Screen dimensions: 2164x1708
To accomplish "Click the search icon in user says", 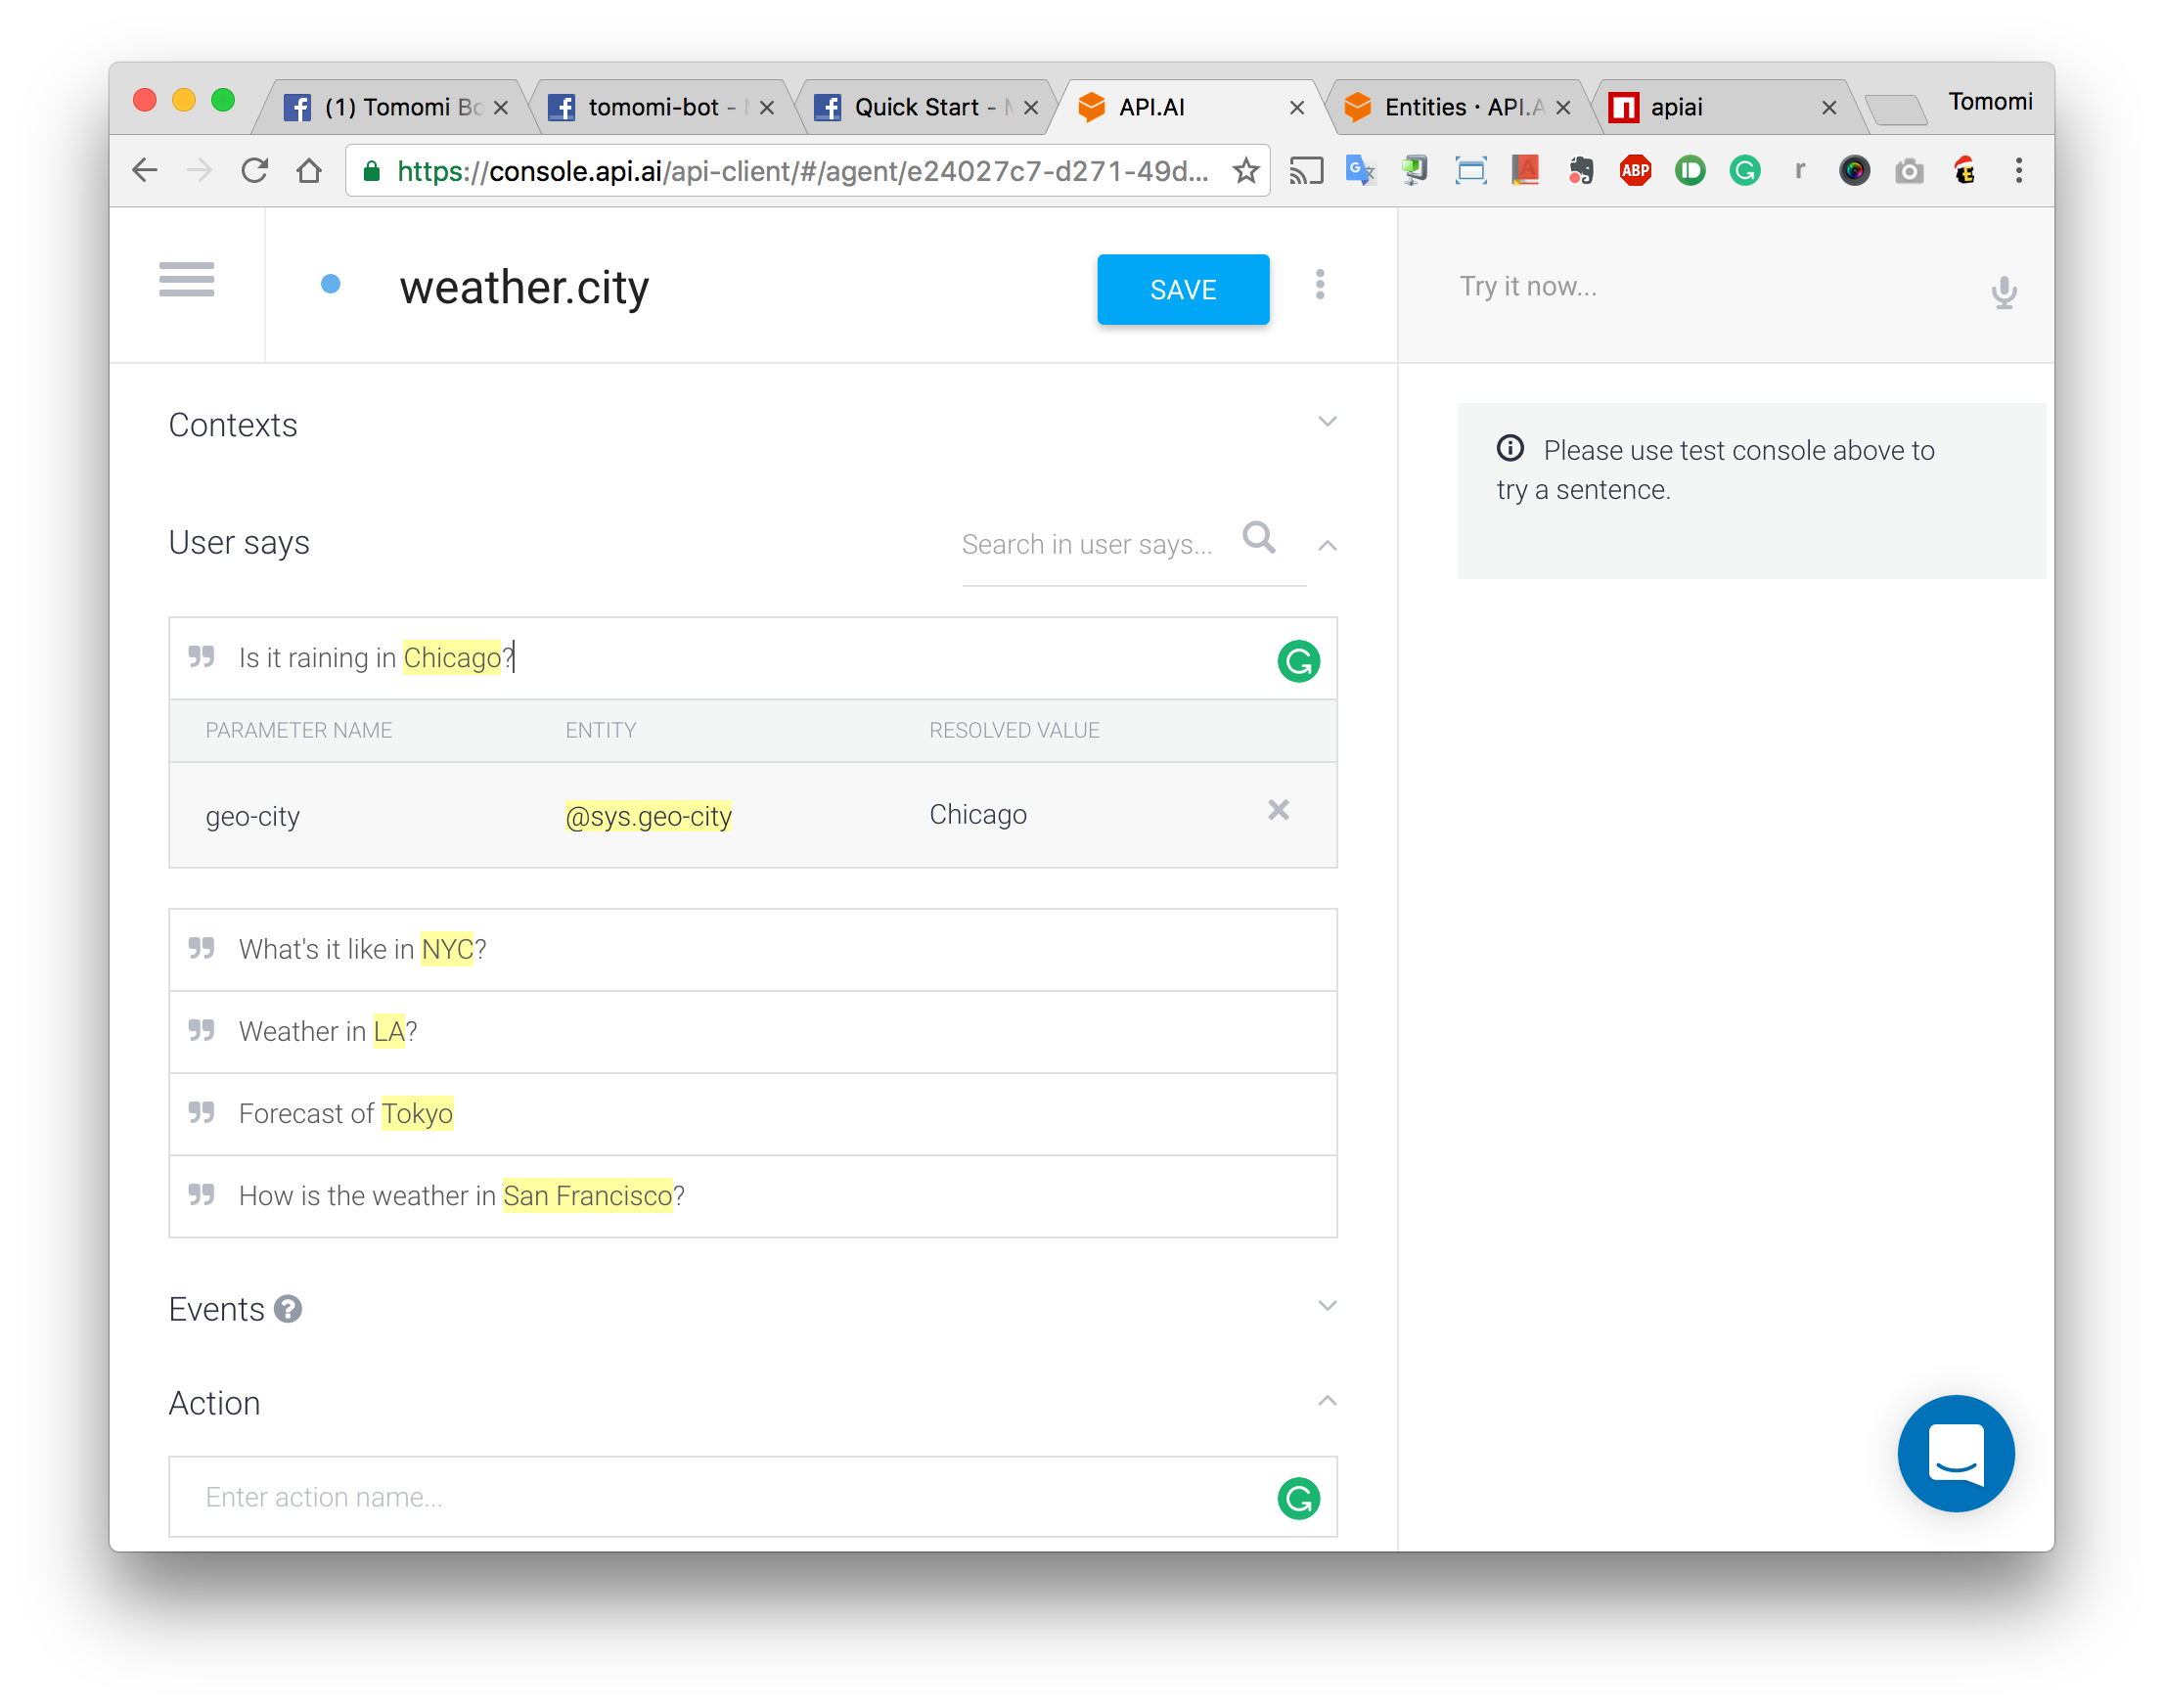I will pos(1259,540).
